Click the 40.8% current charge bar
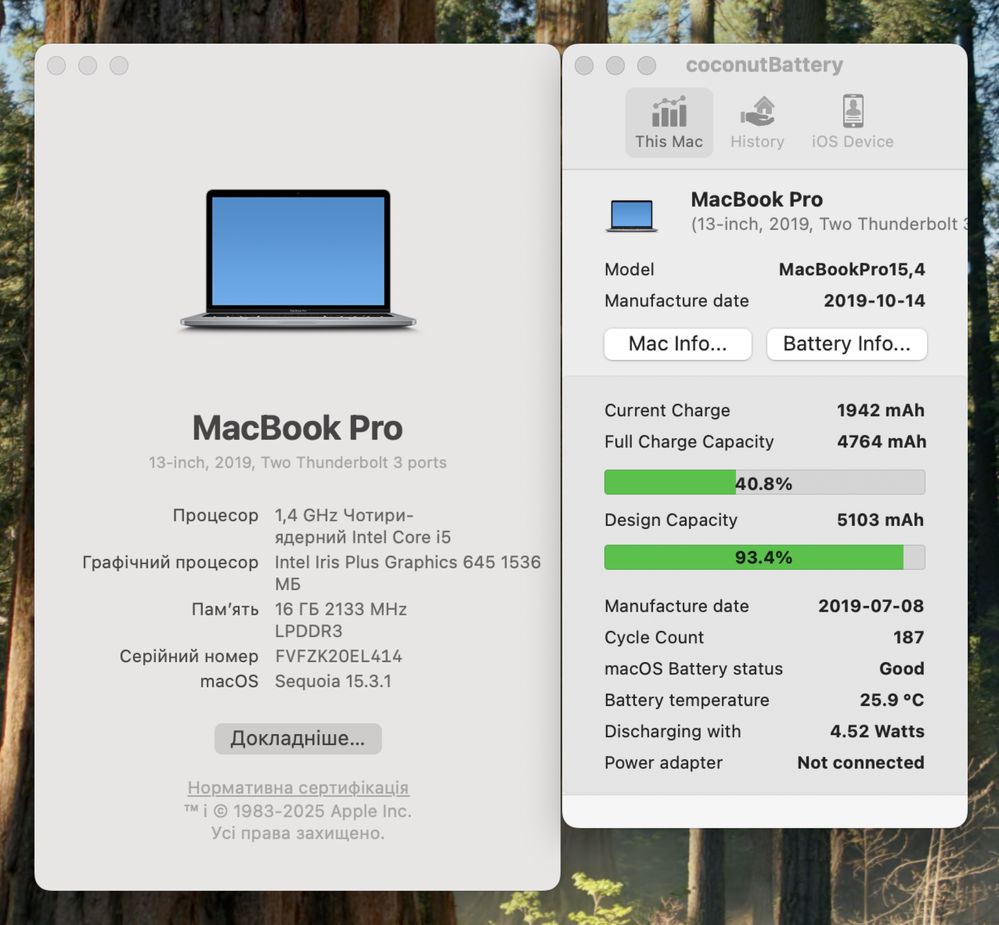This screenshot has height=925, width=999. point(765,482)
